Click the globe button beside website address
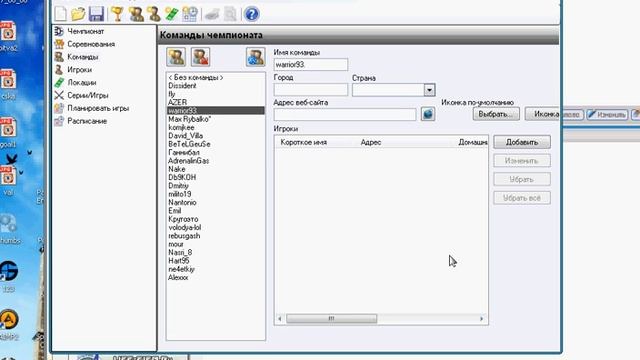 click(428, 114)
